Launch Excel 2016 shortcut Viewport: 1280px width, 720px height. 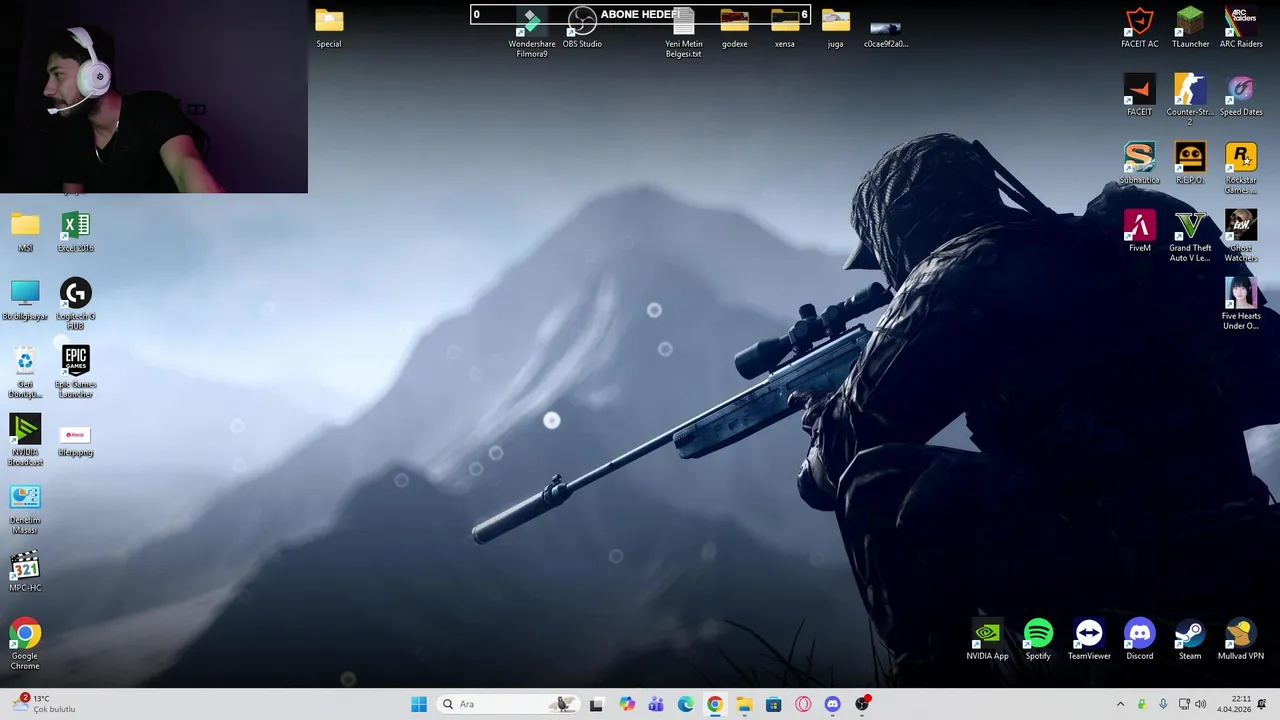[x=76, y=231]
